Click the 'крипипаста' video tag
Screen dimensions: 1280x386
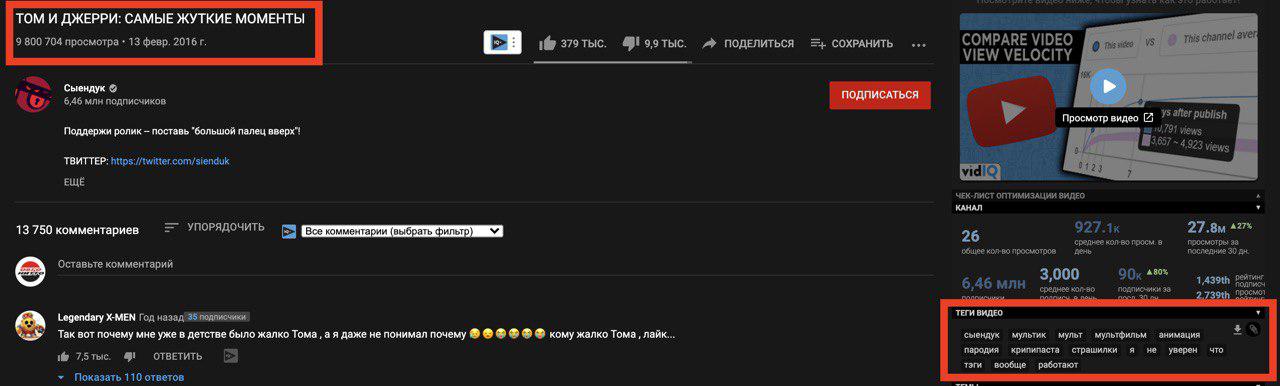point(1036,350)
